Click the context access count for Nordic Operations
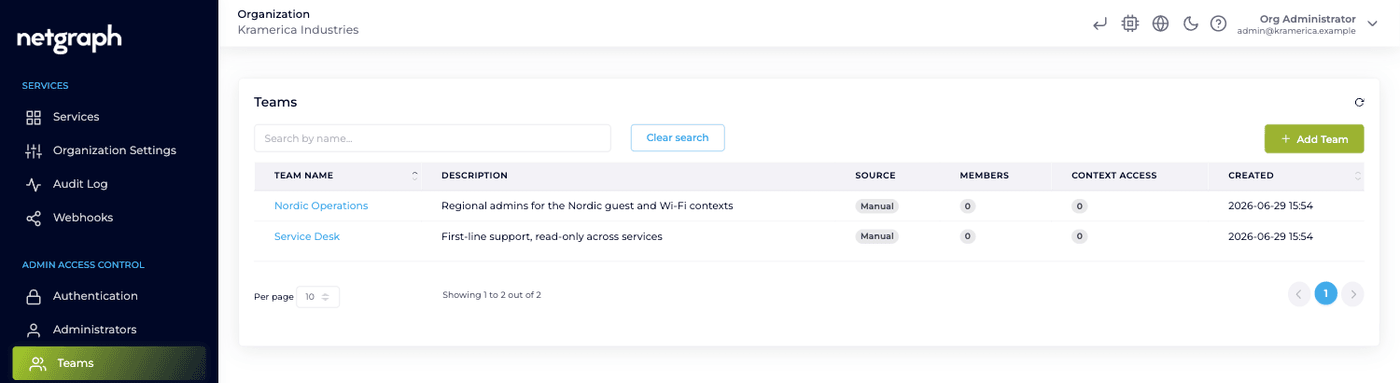 click(1079, 206)
